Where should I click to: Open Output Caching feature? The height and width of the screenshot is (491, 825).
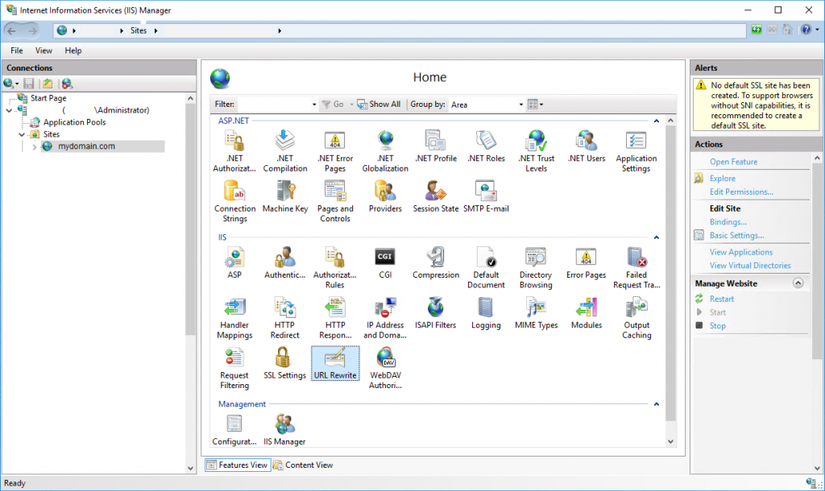(x=637, y=318)
